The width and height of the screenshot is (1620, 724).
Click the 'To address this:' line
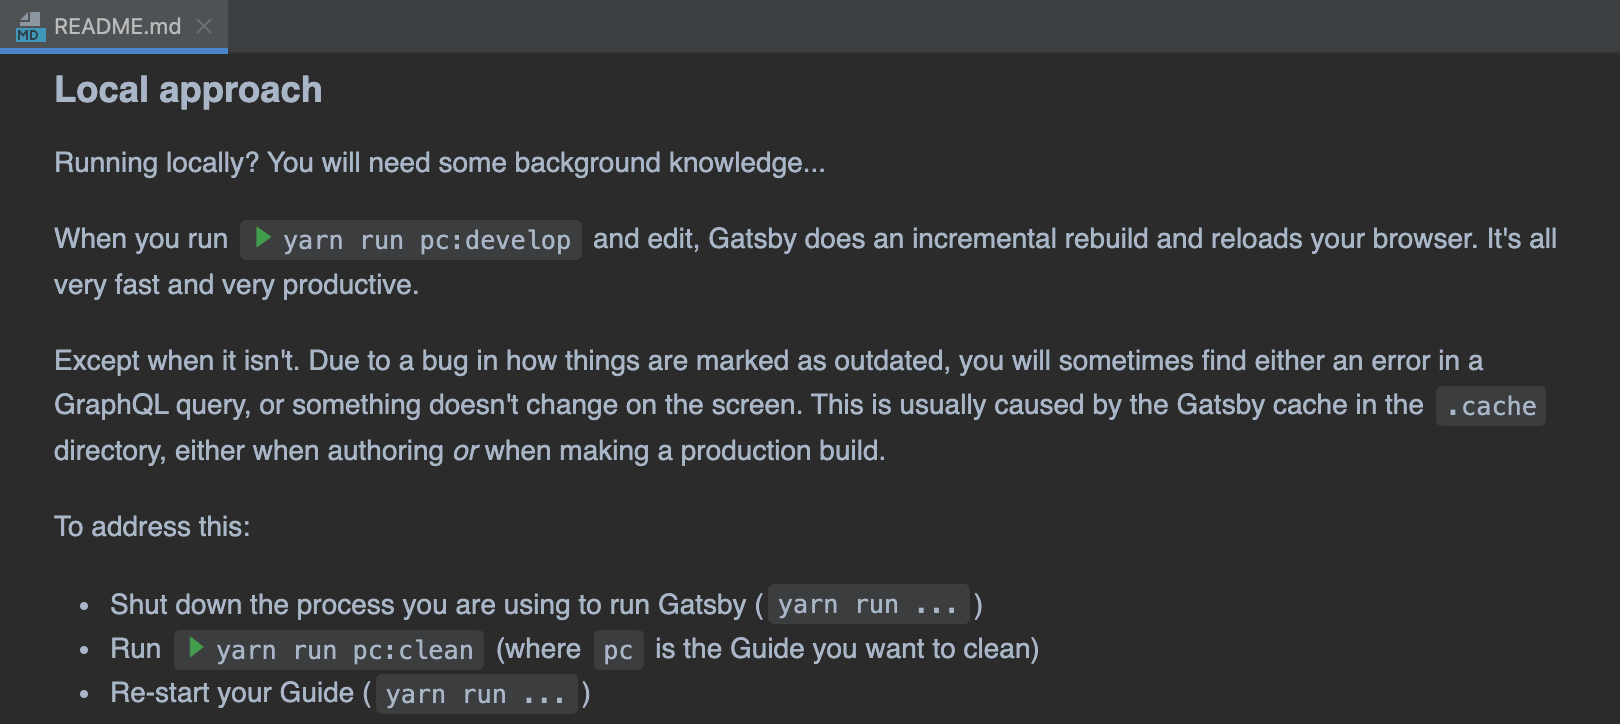[152, 527]
